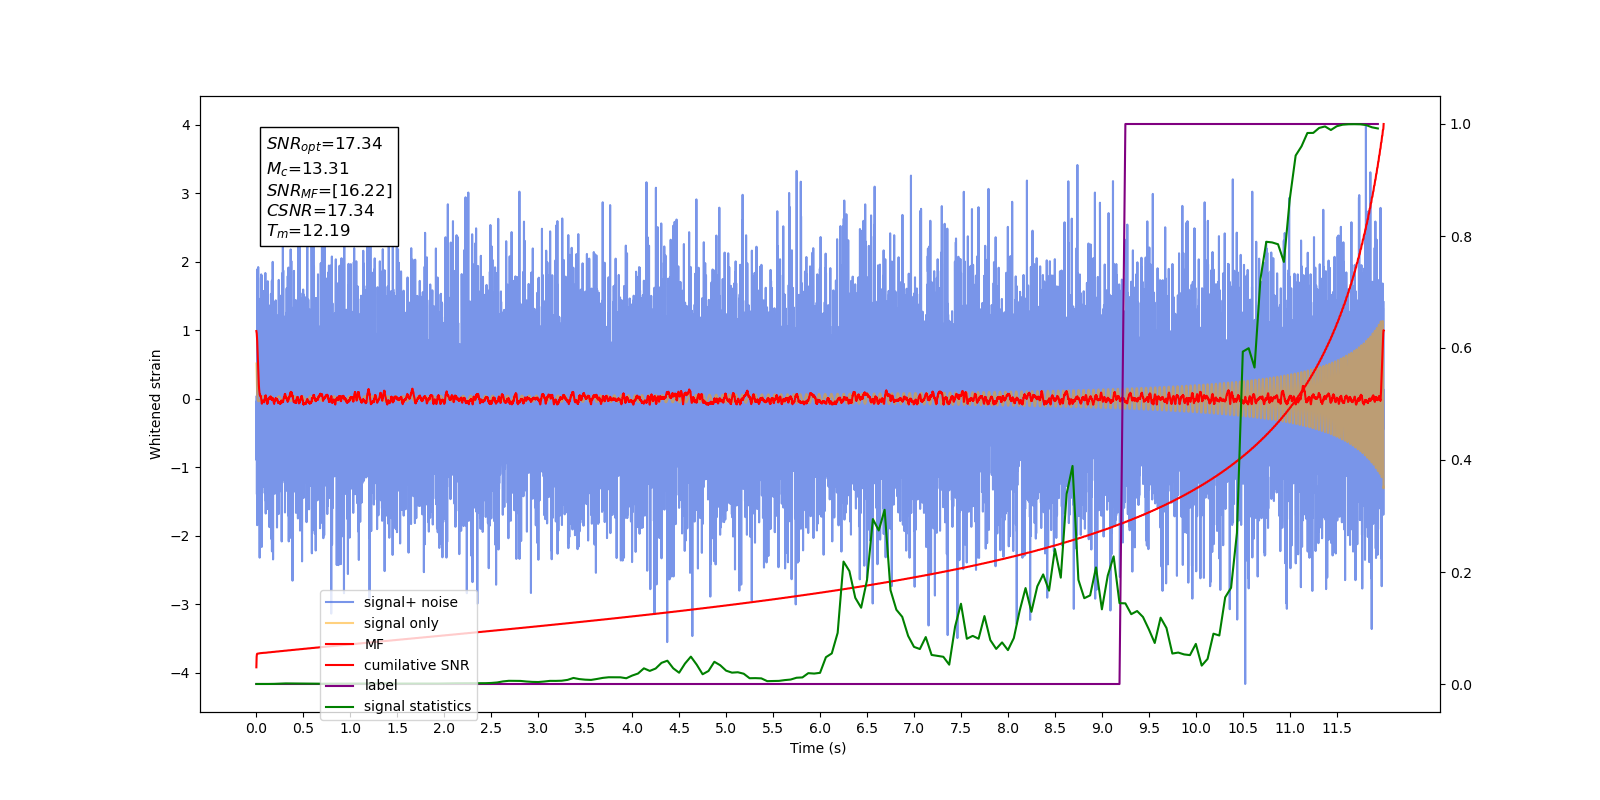Click the x-axis tick label 8.5
Image resolution: width=1600 pixels, height=800 pixels.
point(1055,728)
